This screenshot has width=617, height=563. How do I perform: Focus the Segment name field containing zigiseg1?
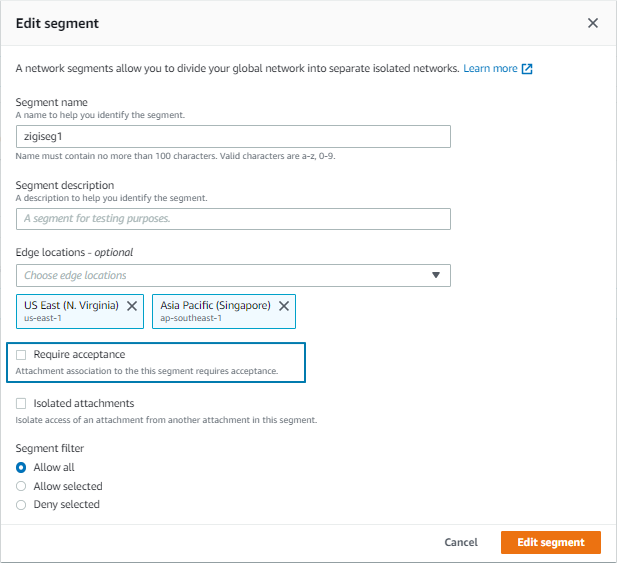pos(233,137)
